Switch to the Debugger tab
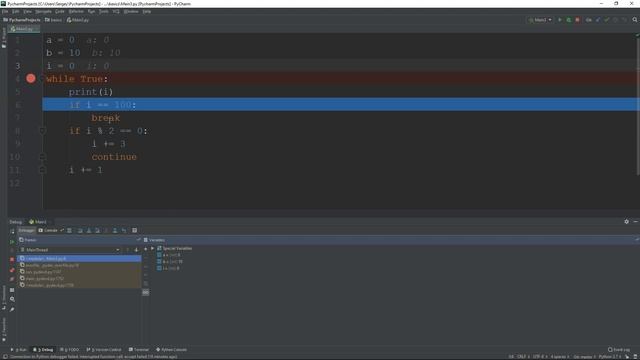640x360 pixels. tap(26, 231)
